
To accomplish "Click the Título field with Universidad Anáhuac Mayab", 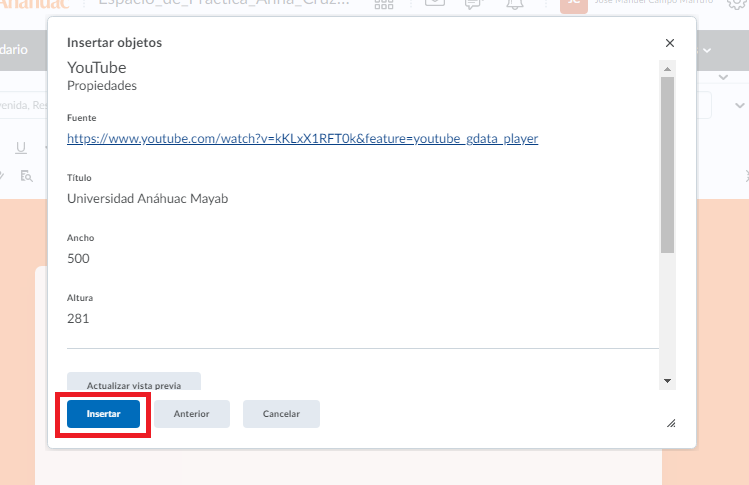I will [x=147, y=199].
